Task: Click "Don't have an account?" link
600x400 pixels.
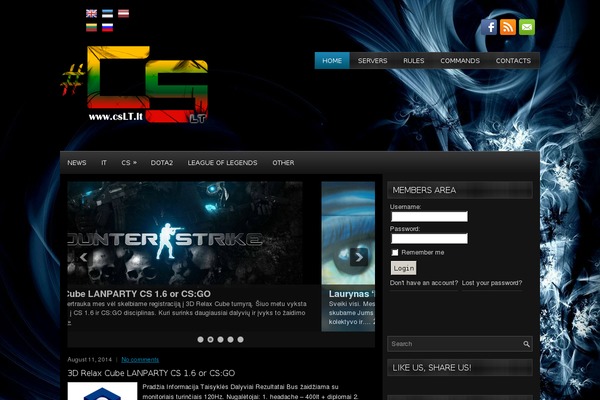Action: point(424,283)
